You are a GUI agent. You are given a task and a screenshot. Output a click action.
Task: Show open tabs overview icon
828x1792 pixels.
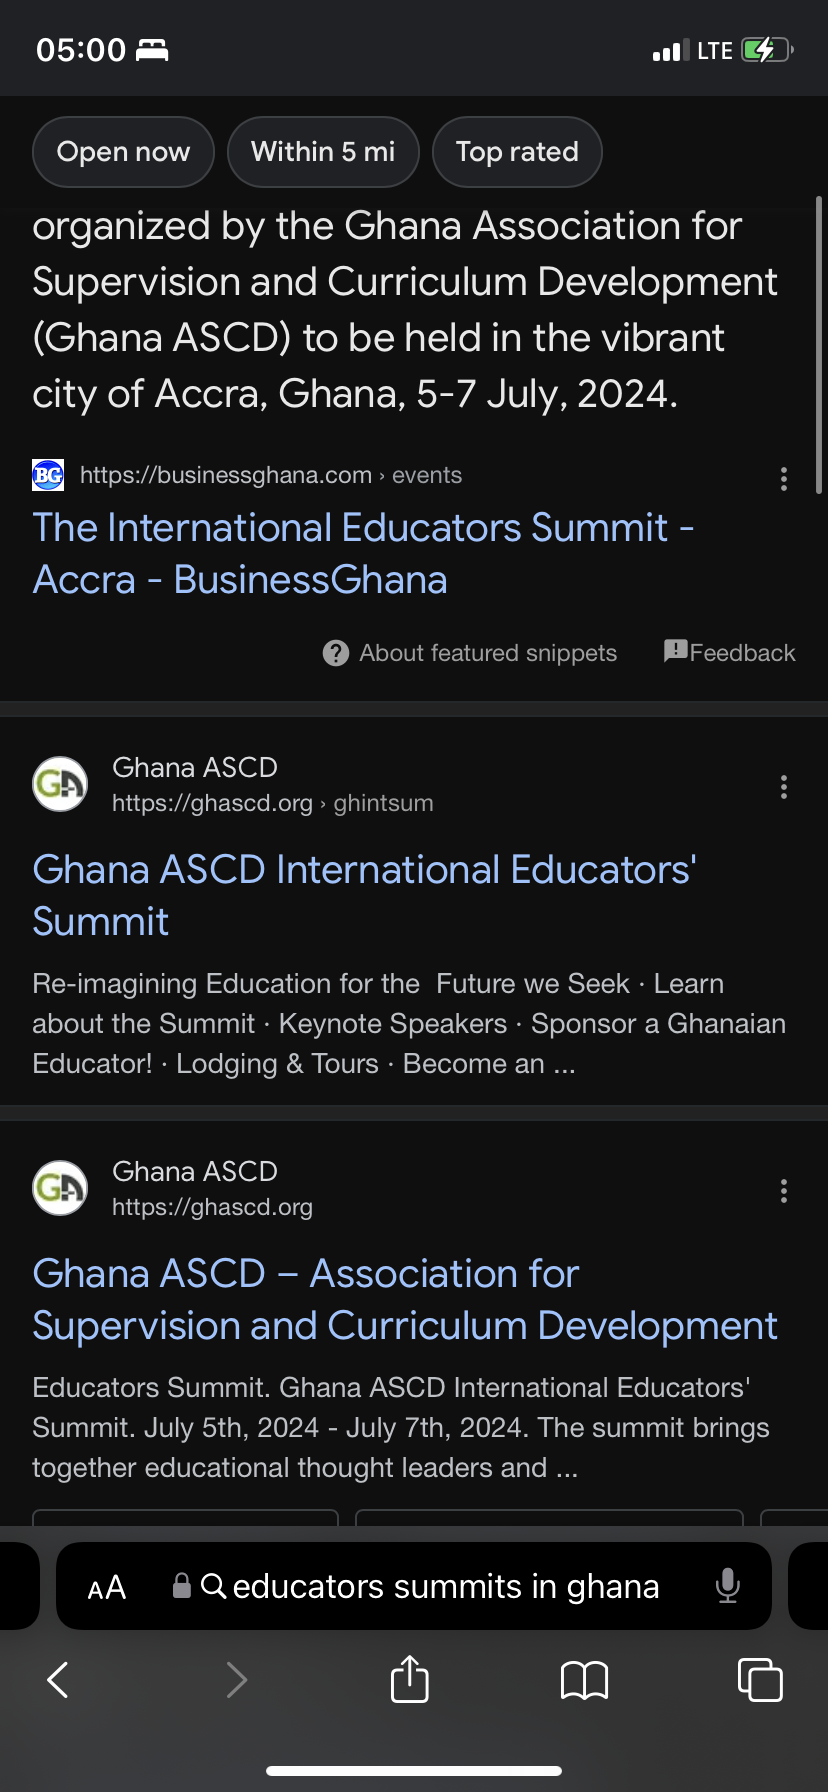759,1680
